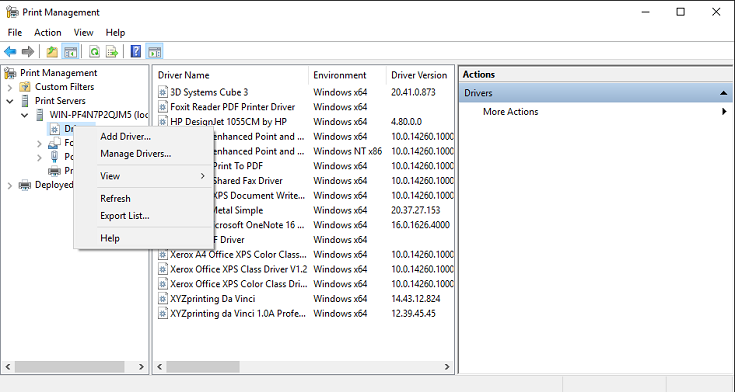Image resolution: width=735 pixels, height=392 pixels.
Task: Click driver version 16.0.1626.4000
Action: 420,225
